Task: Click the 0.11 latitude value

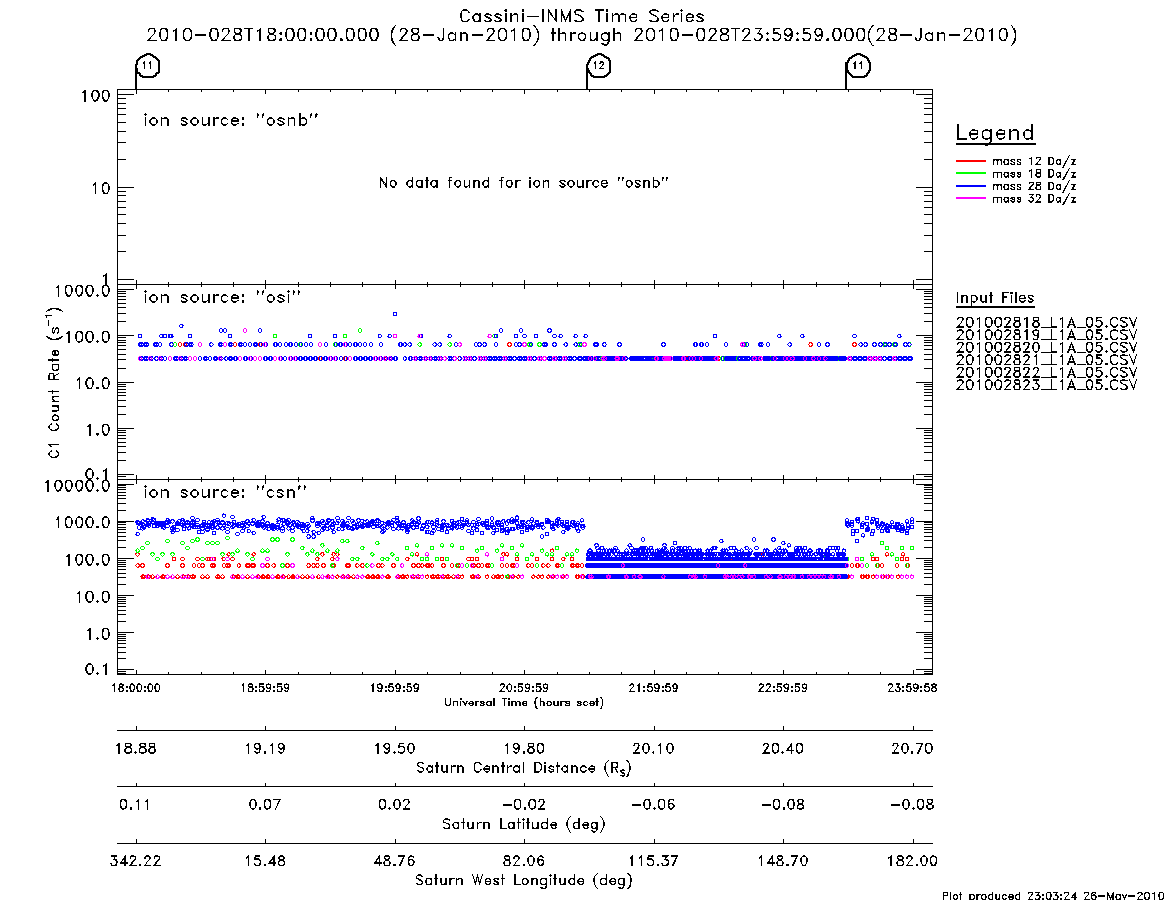Action: point(134,805)
